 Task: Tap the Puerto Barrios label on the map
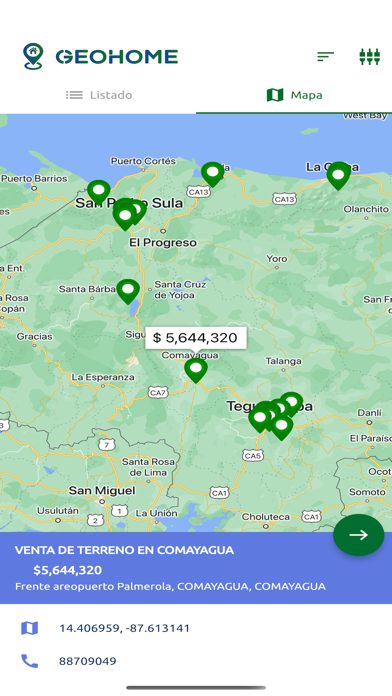(34, 178)
